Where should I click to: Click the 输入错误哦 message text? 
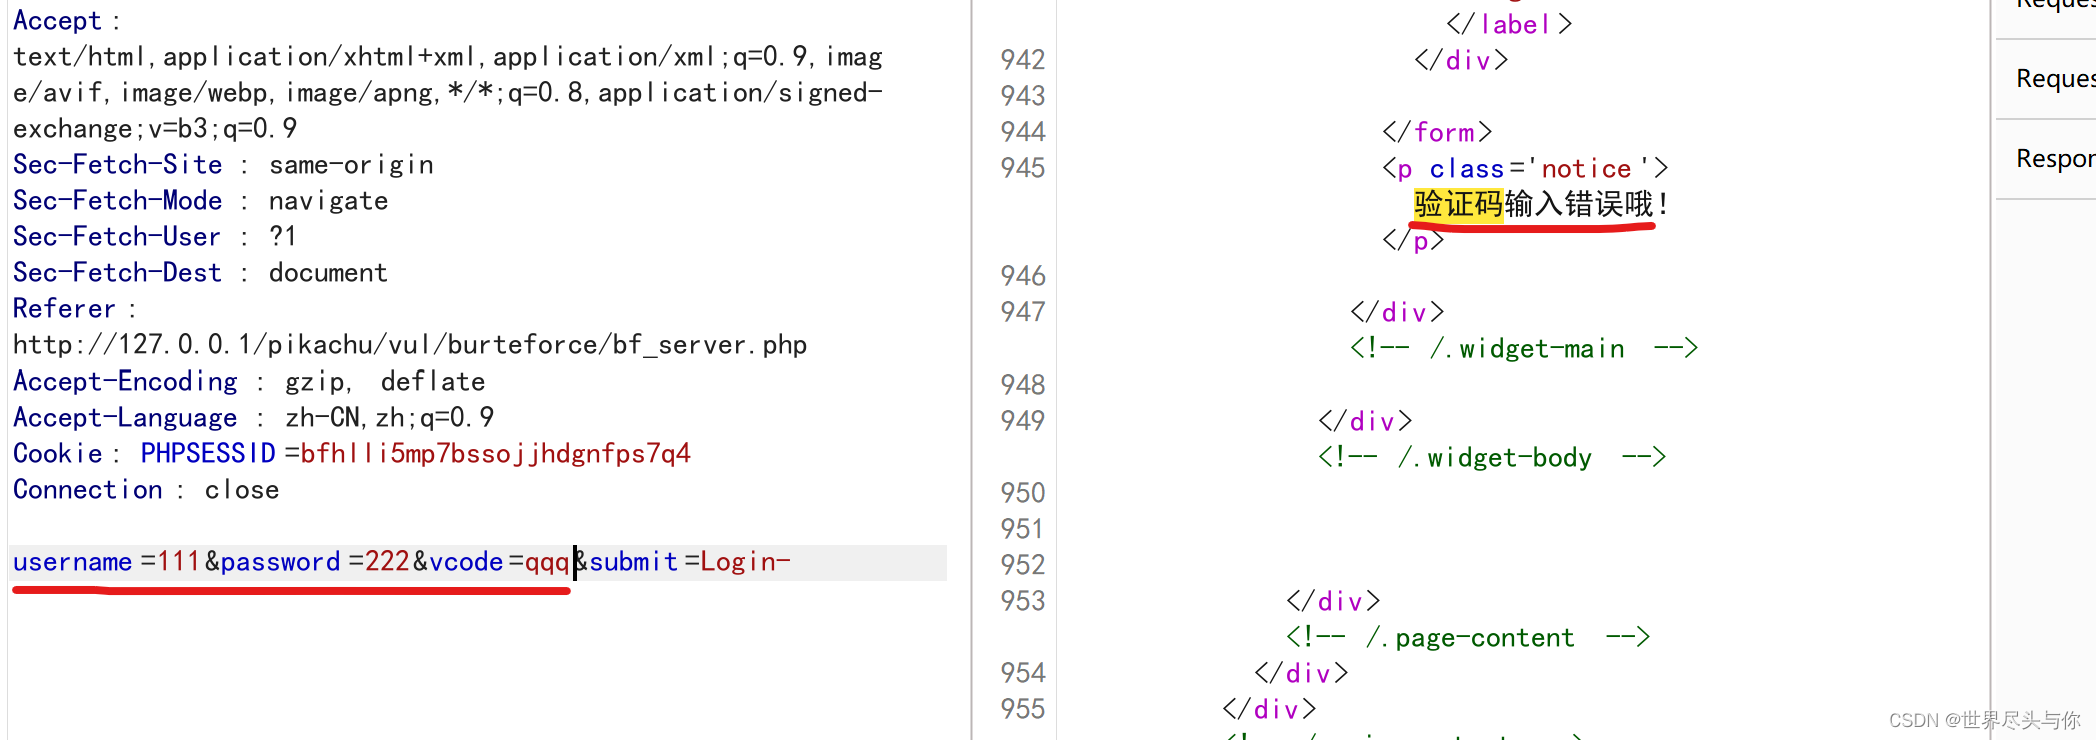click(x=1579, y=205)
